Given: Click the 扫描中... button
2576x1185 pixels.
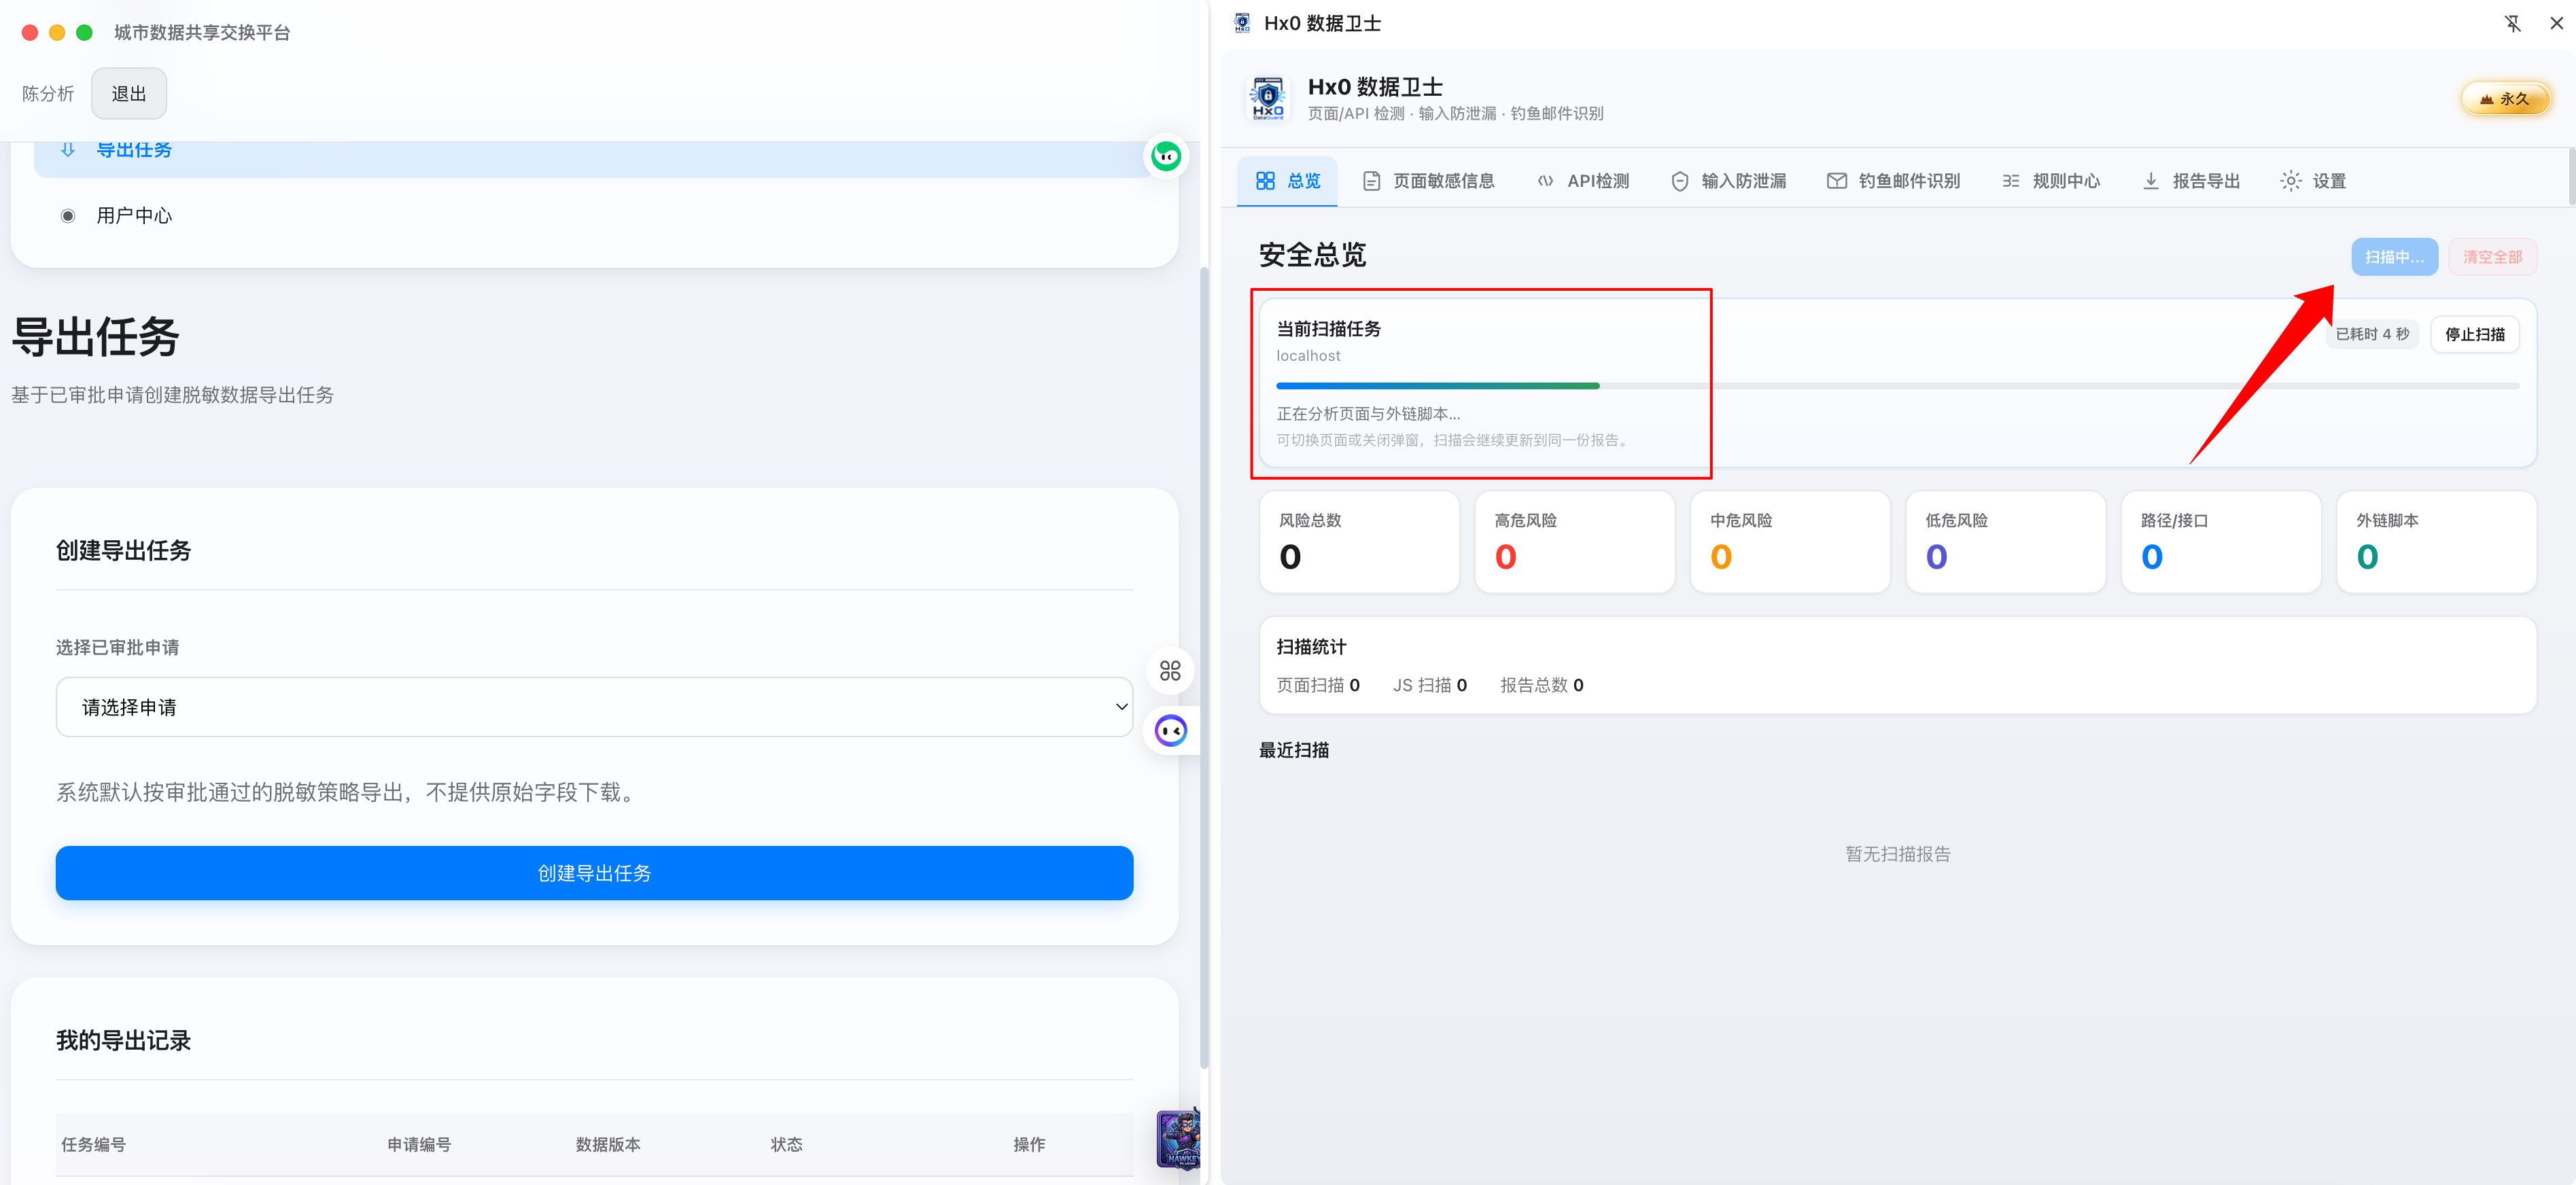Looking at the screenshot, I should click(x=2394, y=257).
